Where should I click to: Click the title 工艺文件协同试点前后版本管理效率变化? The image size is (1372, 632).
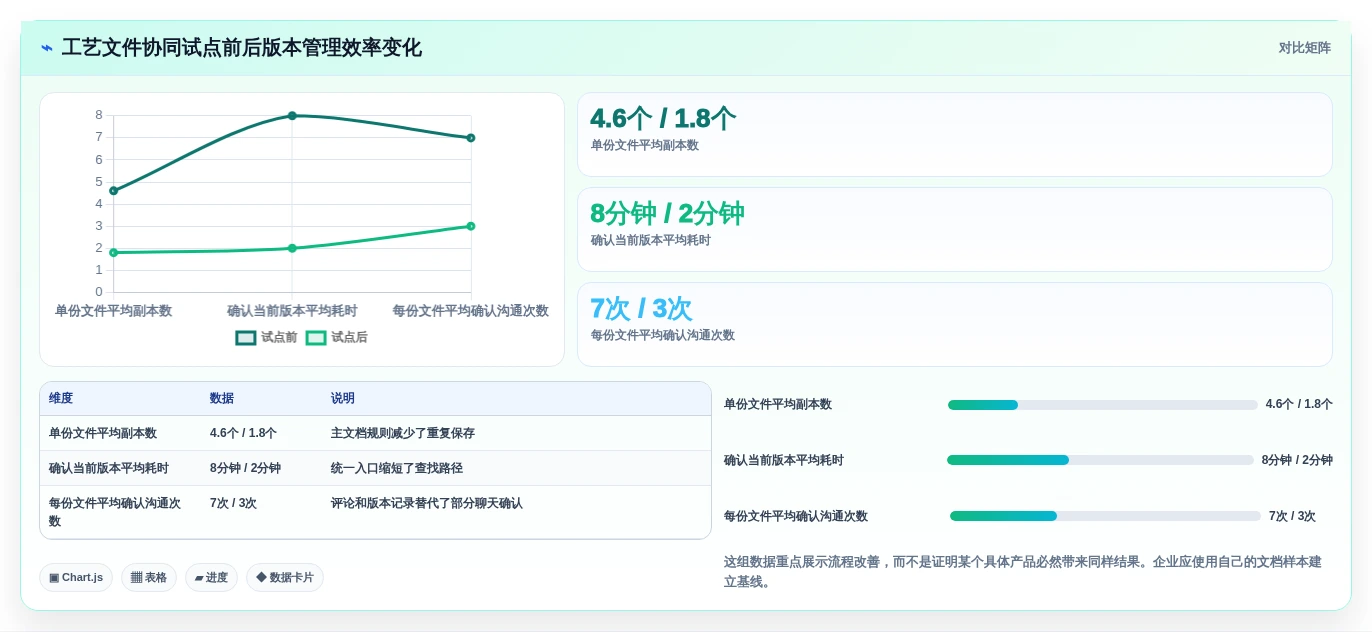[241, 48]
